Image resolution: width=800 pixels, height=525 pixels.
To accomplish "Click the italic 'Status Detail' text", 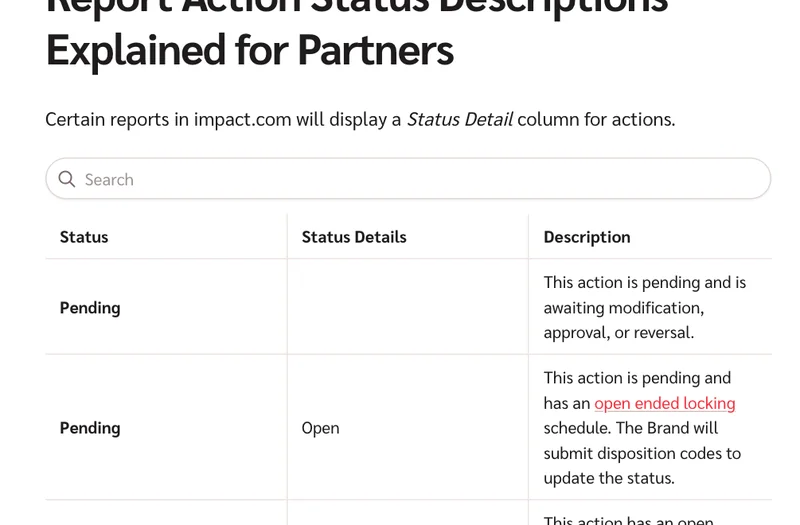I will (x=459, y=119).
